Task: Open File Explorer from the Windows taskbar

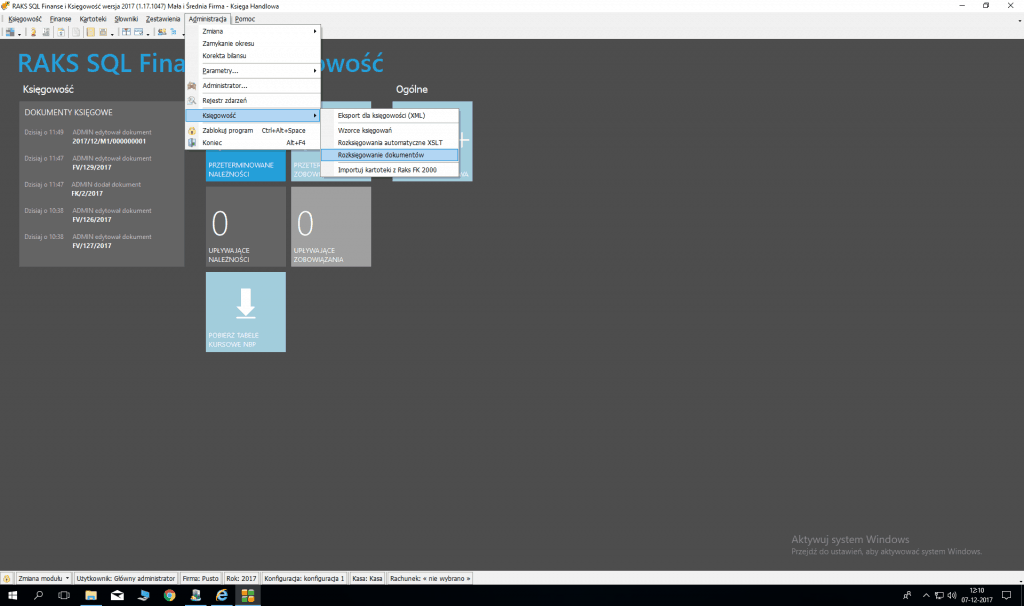Action: (91, 596)
